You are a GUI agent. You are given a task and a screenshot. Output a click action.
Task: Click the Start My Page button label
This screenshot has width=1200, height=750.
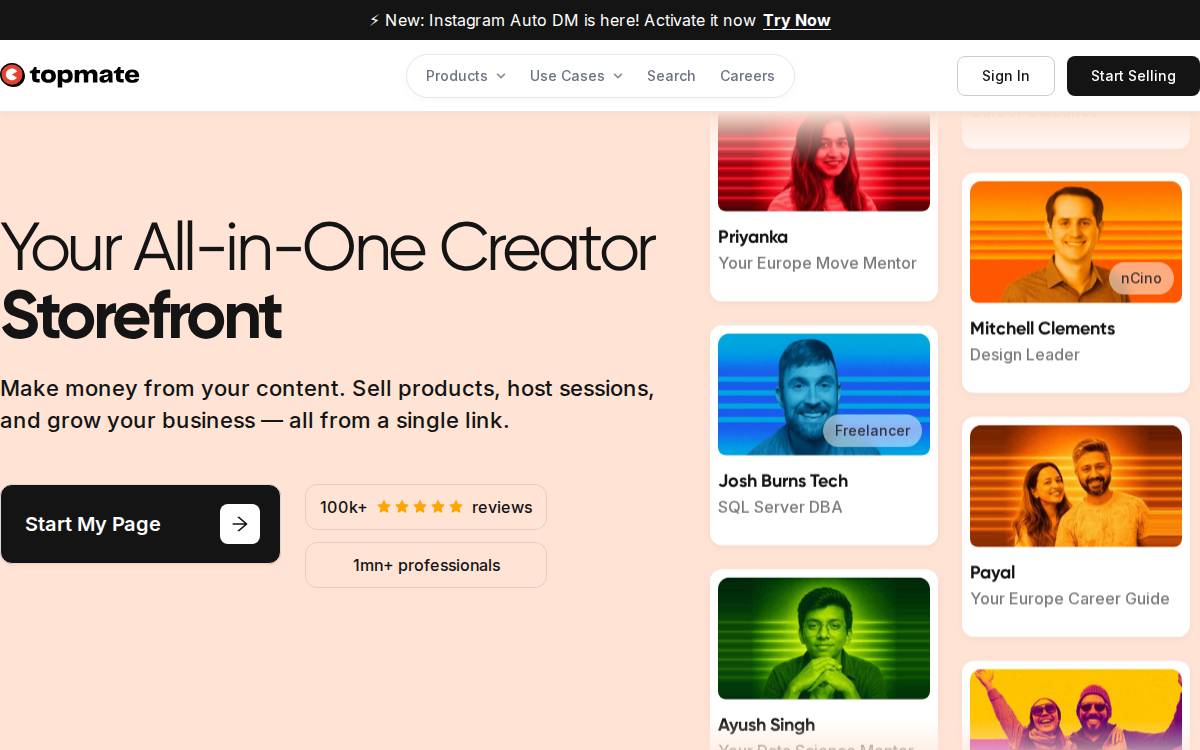click(93, 524)
